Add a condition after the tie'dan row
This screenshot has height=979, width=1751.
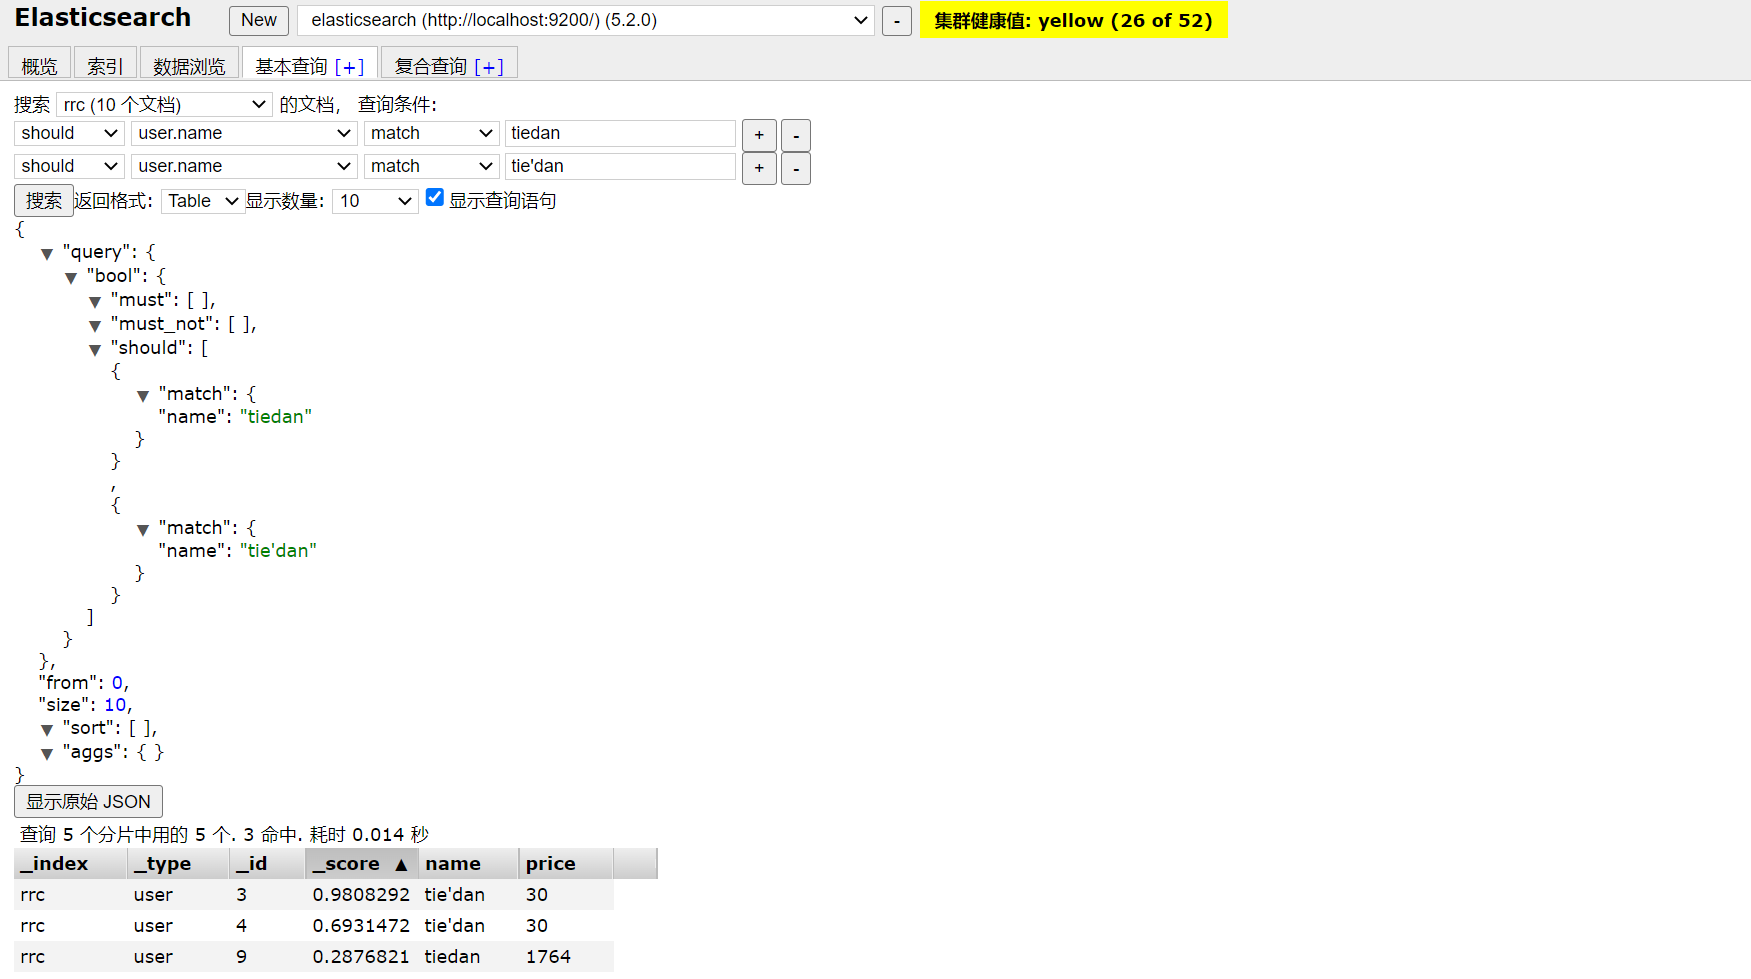[x=759, y=168]
